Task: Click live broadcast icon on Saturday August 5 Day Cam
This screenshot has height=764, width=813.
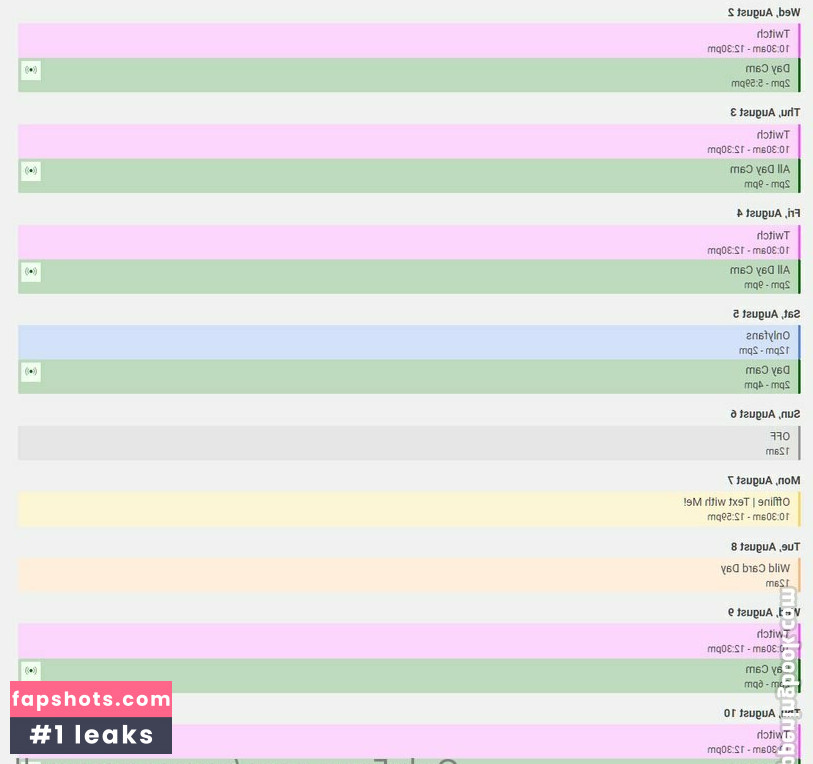Action: [31, 371]
